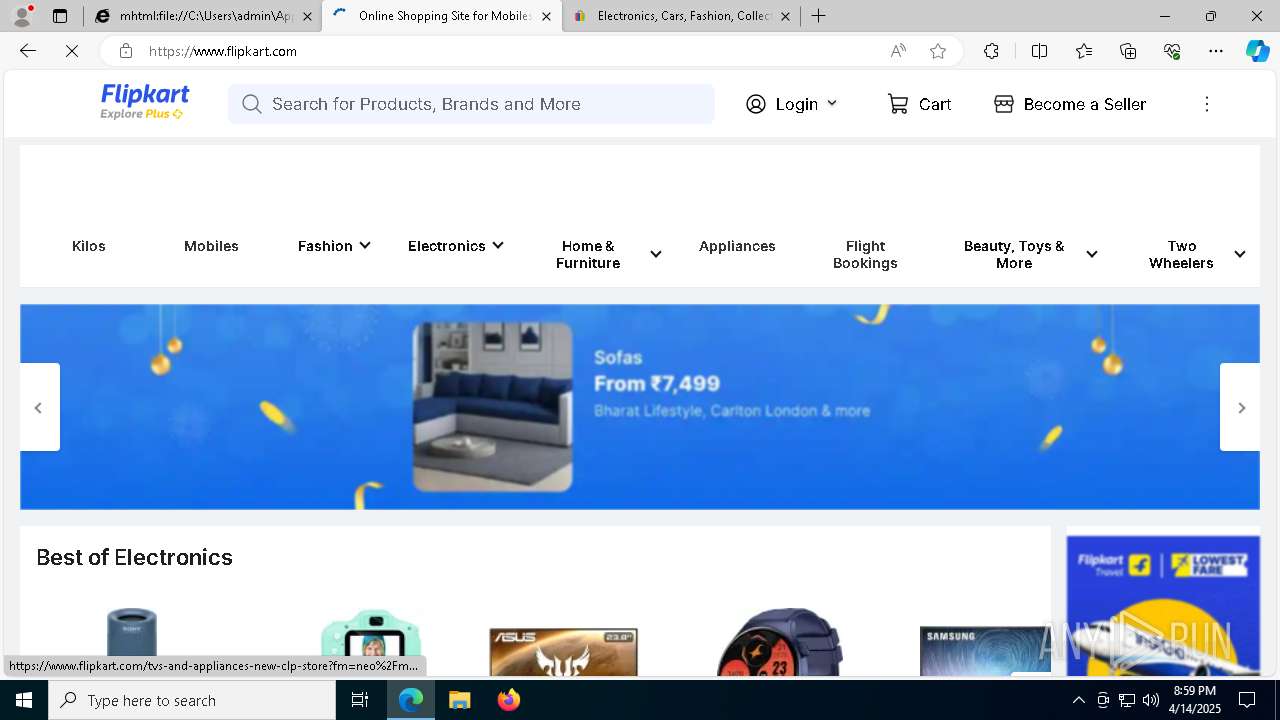Screen dimensions: 1280x720
Task: Open the Tab actions menu icon
Action: tap(60, 16)
